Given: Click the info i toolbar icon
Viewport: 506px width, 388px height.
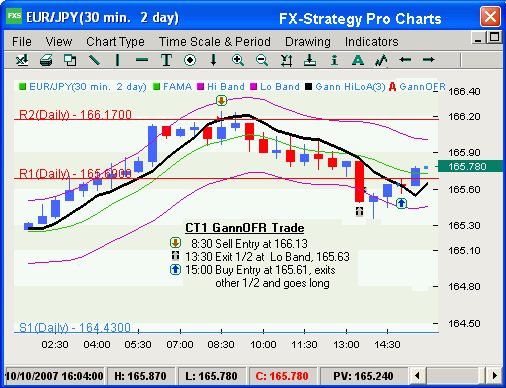Looking at the screenshot, I should [334, 60].
